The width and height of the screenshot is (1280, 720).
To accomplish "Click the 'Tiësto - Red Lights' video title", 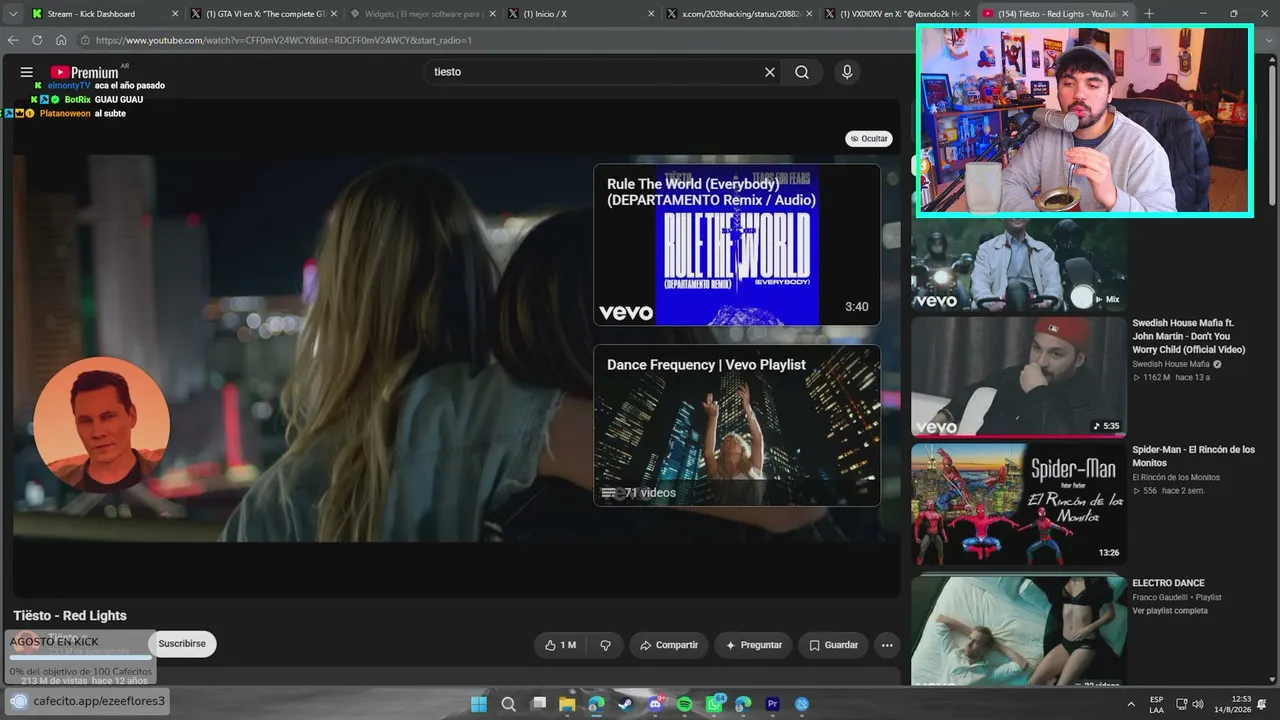I will 70,616.
